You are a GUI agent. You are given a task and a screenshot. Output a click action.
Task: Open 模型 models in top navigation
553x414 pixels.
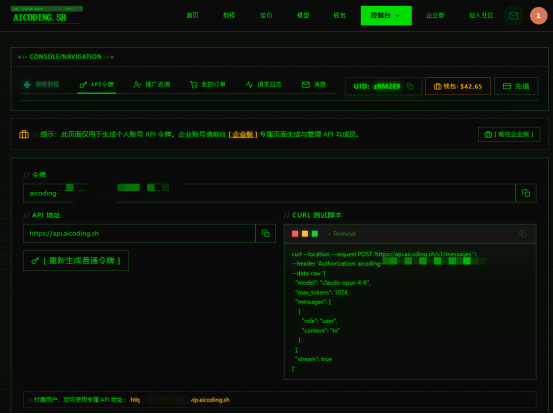303,16
